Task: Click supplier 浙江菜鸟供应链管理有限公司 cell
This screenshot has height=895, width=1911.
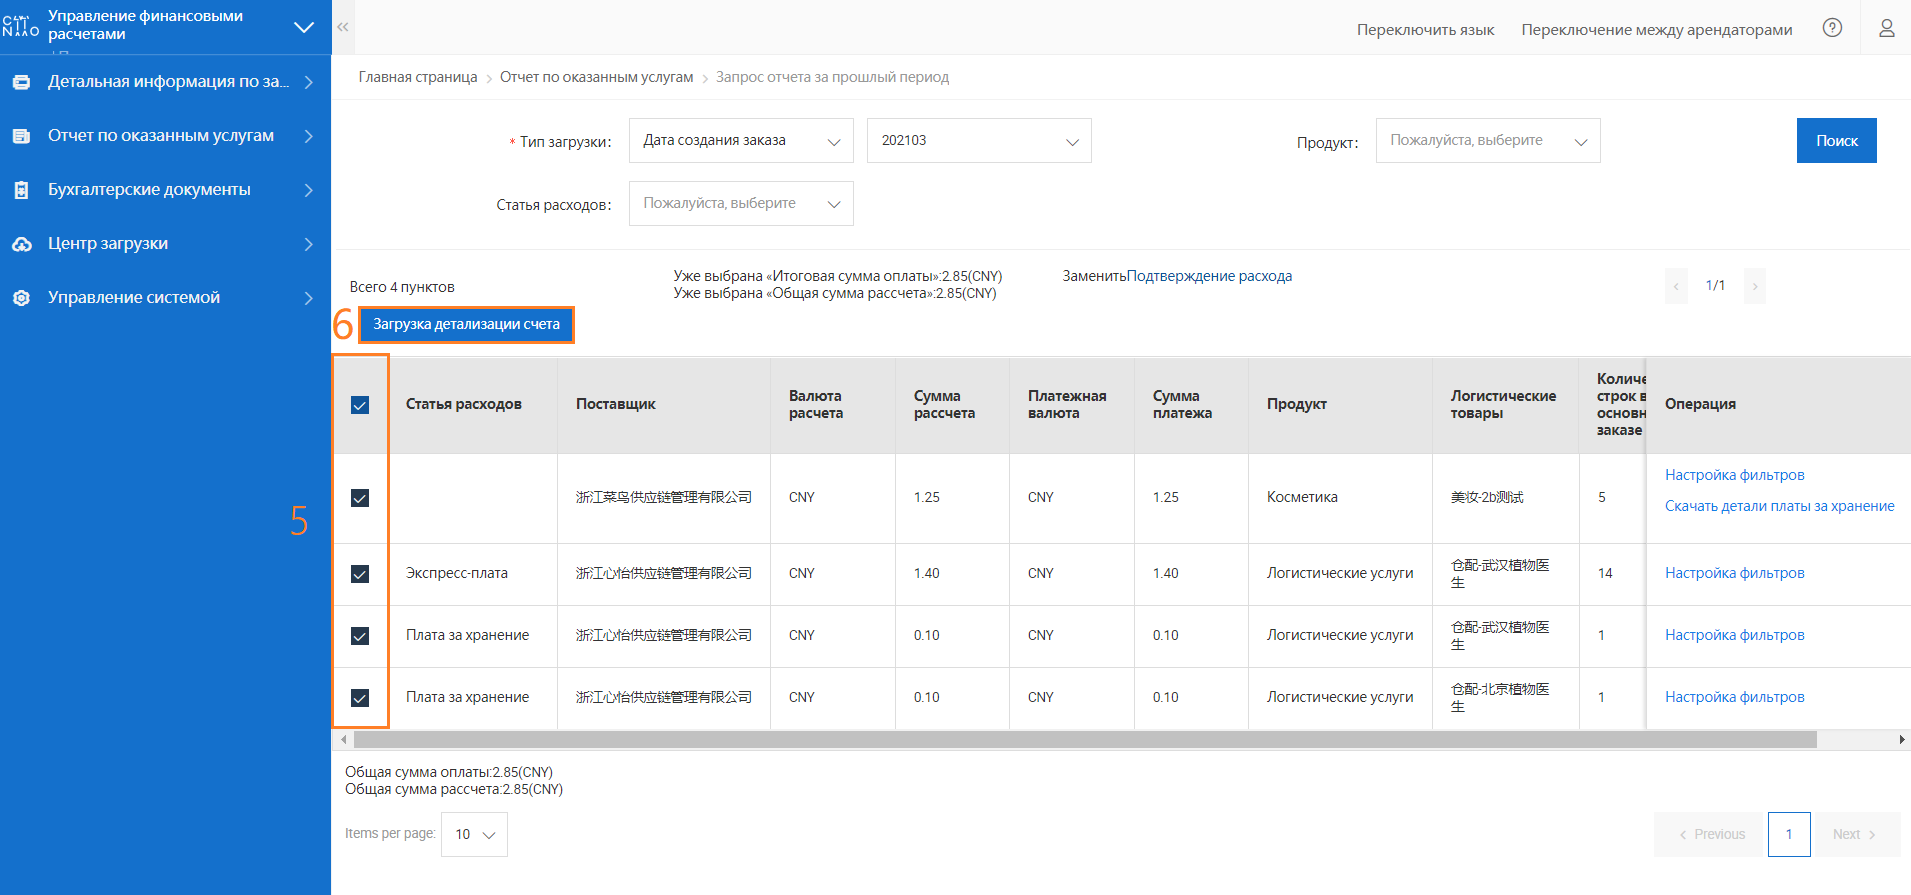Action: (663, 497)
